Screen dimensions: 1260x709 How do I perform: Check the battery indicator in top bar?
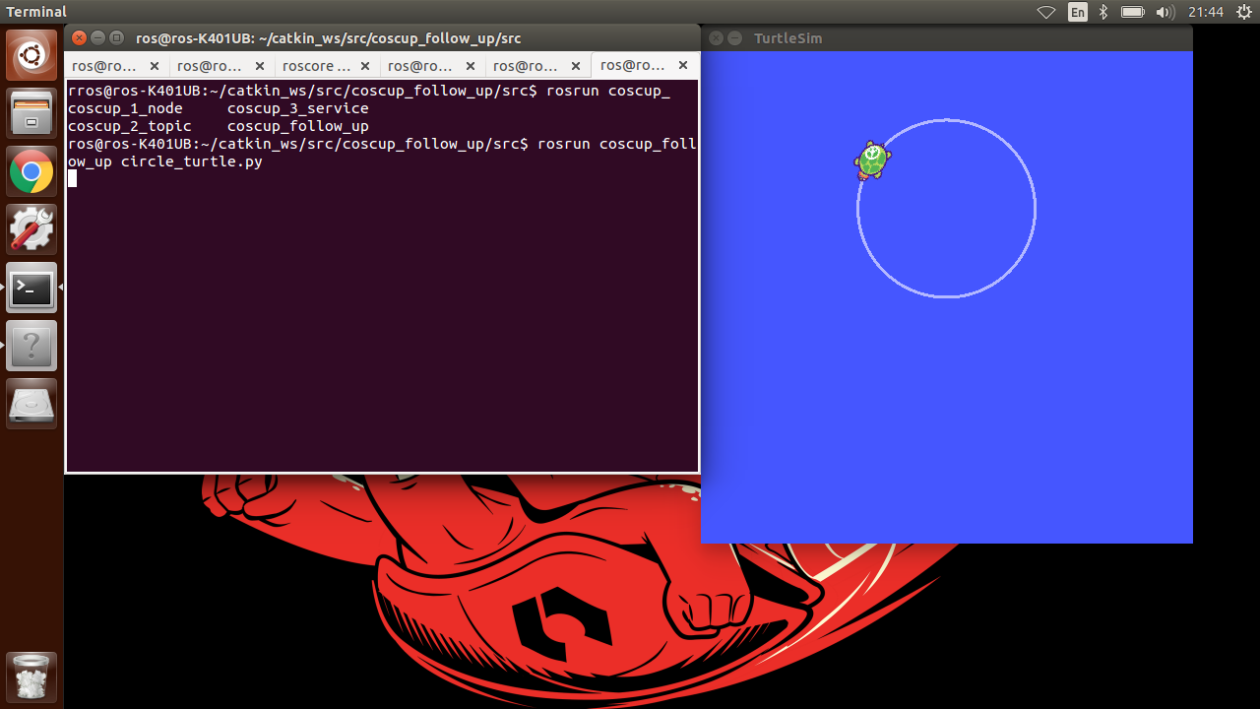point(1133,12)
